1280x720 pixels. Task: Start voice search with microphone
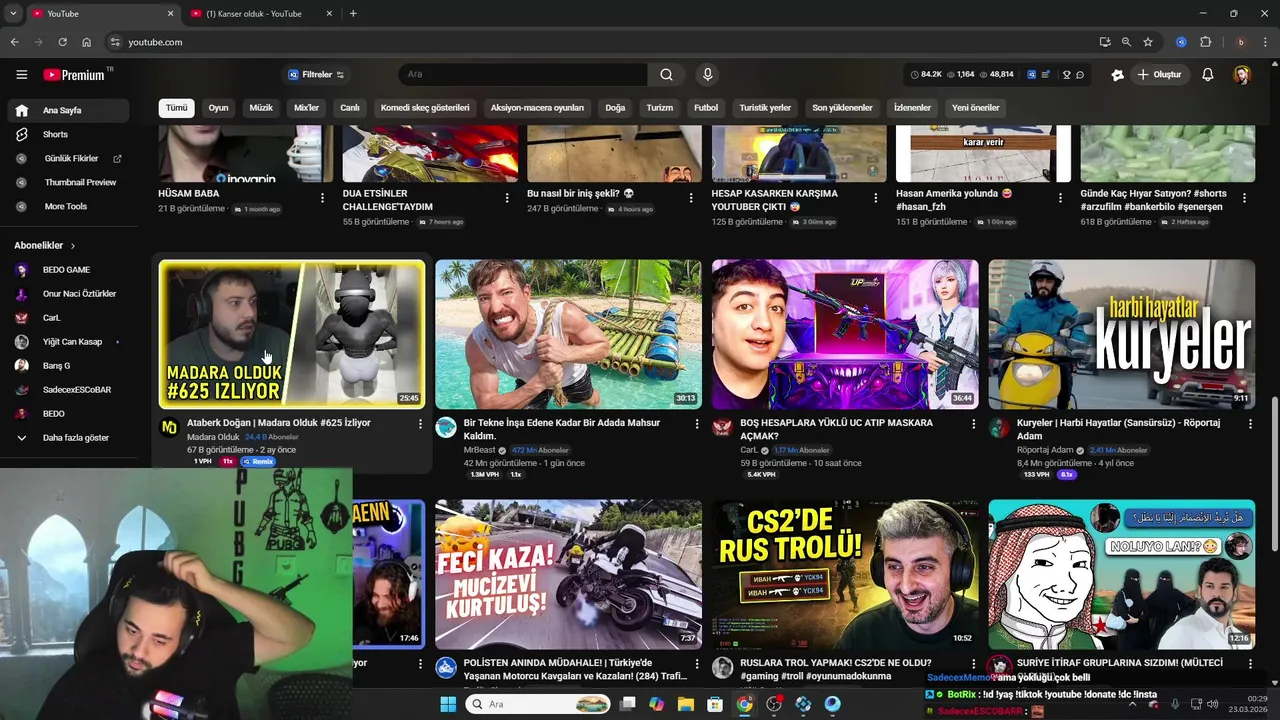(708, 75)
